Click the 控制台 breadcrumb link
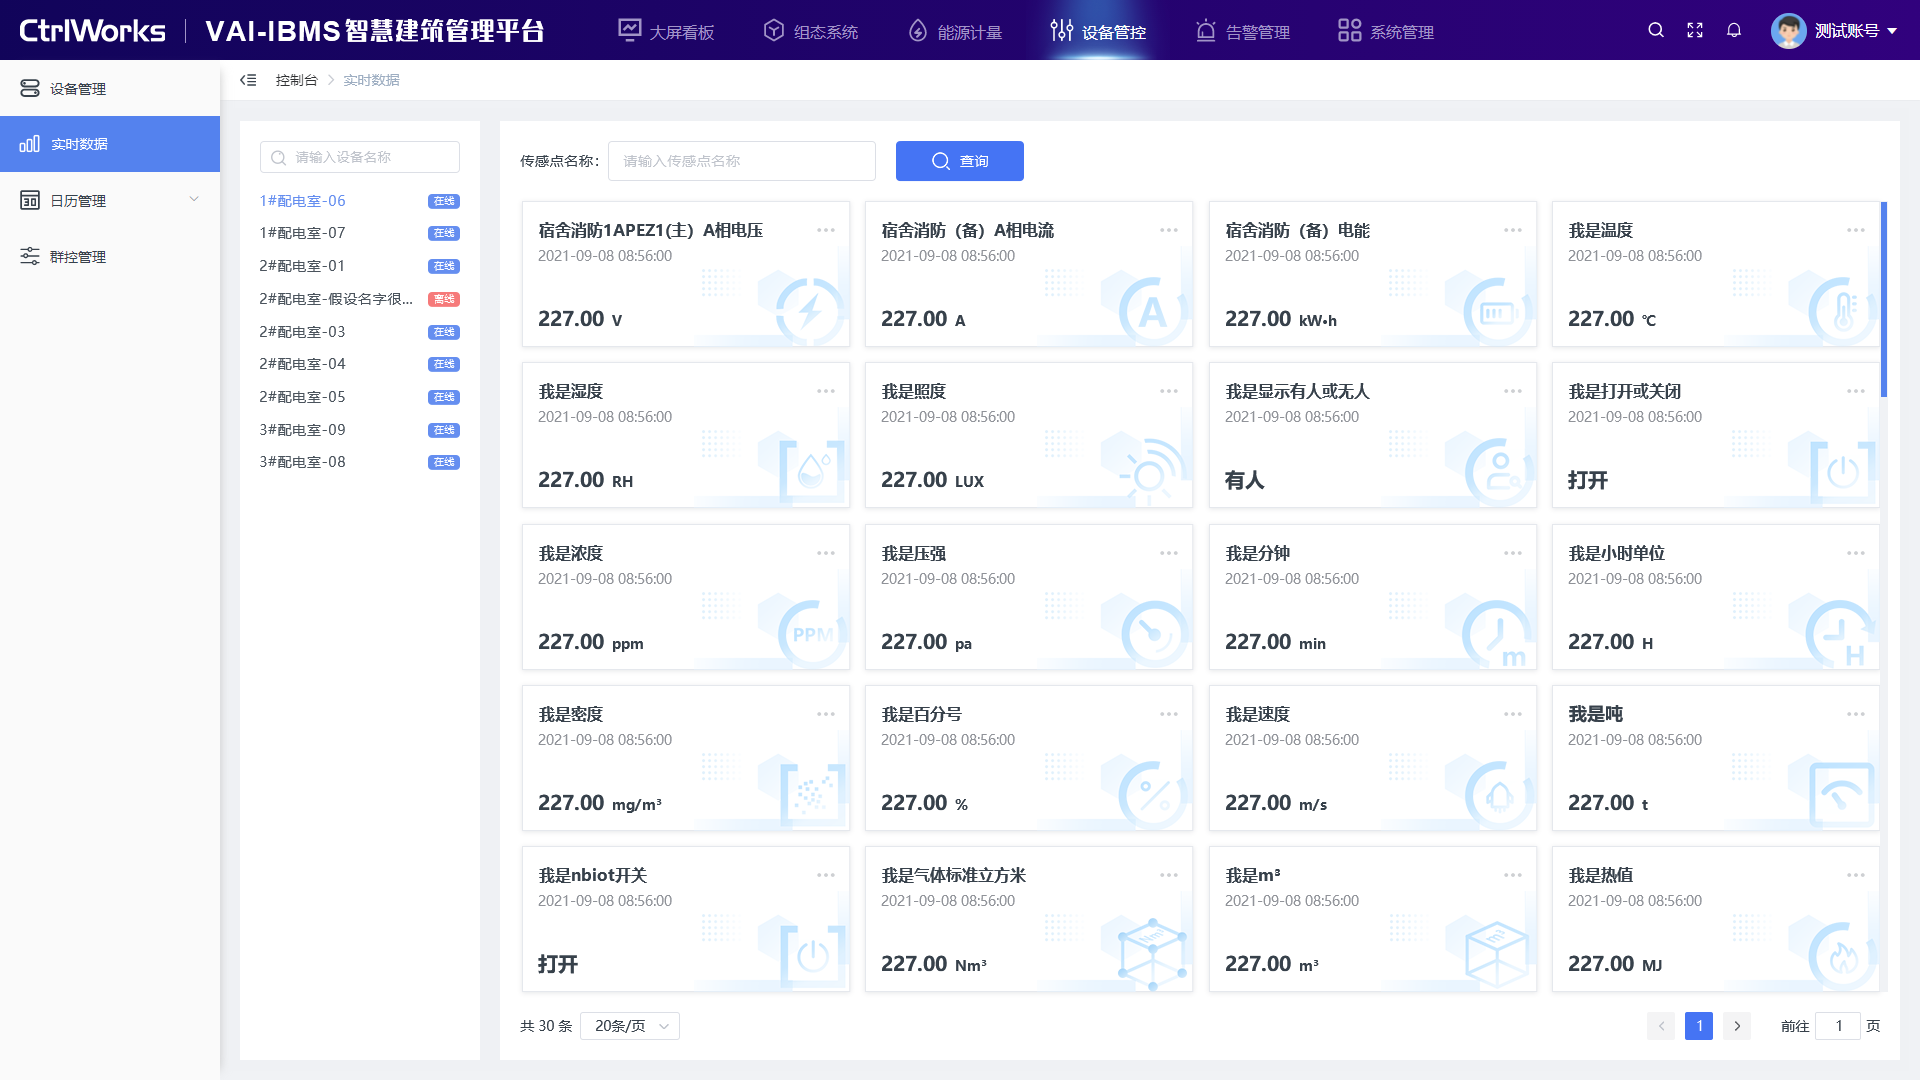This screenshot has height=1080, width=1920. [297, 80]
